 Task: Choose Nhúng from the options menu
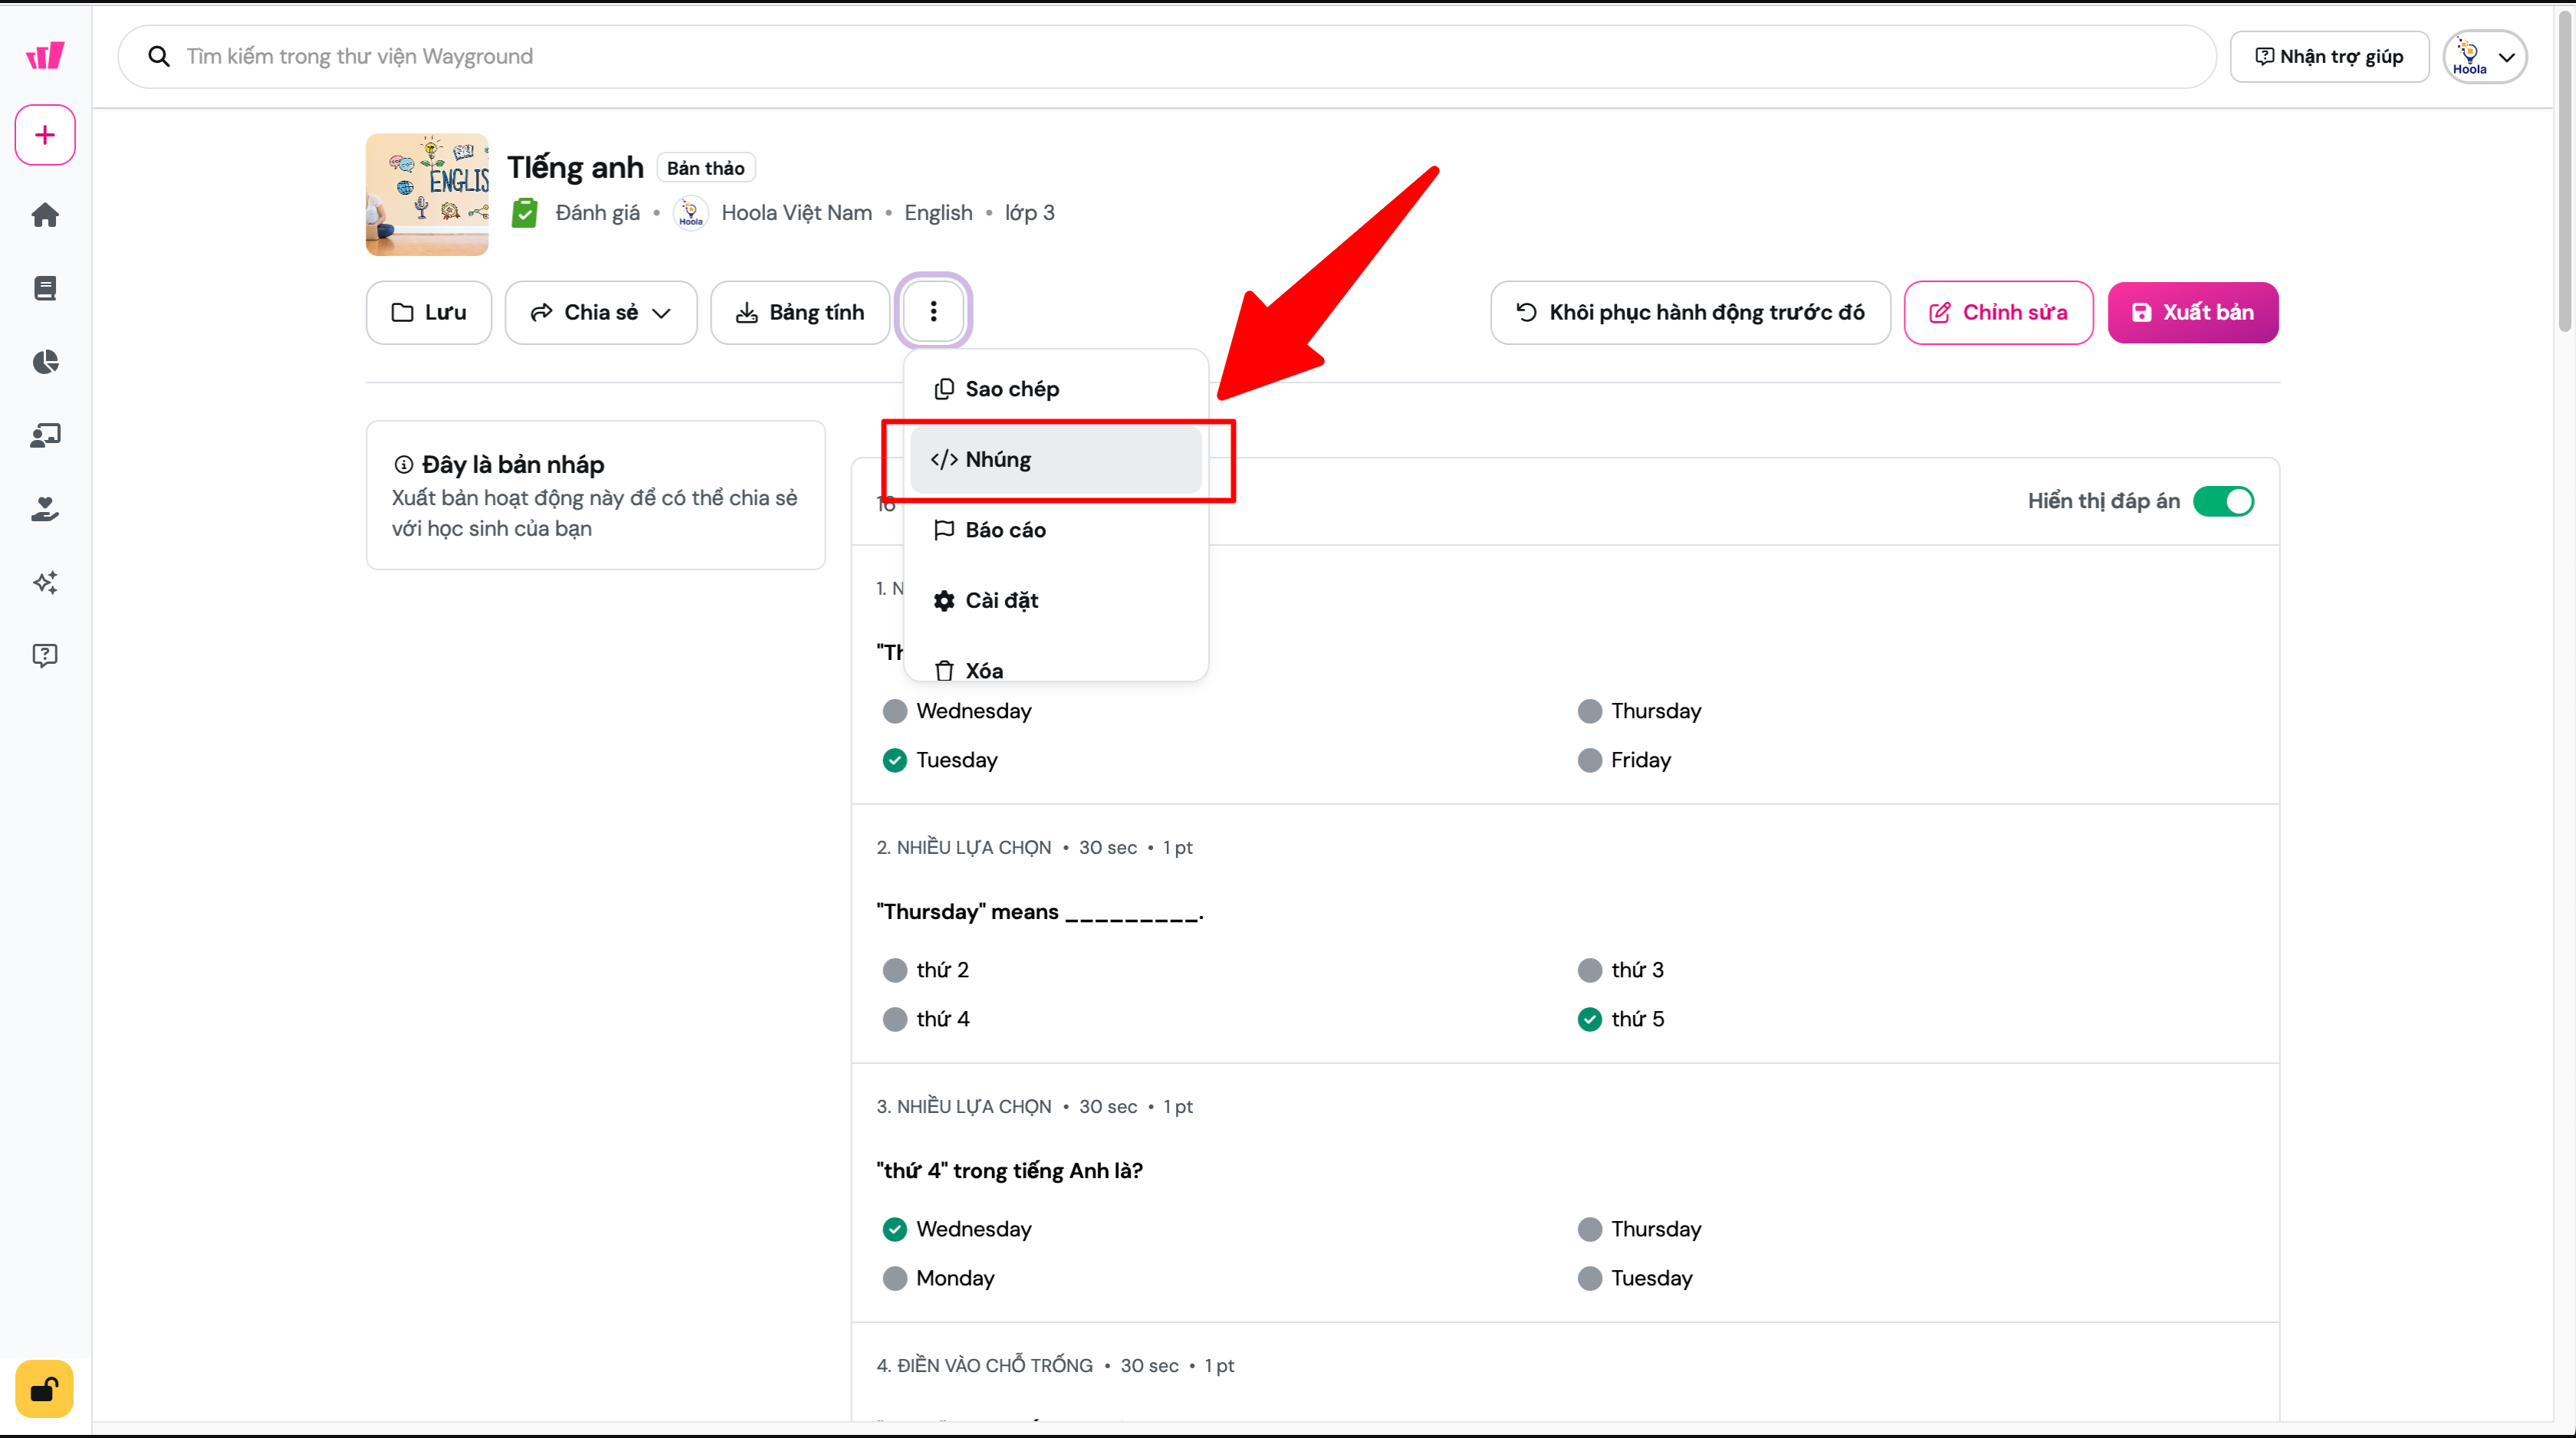(x=1055, y=460)
